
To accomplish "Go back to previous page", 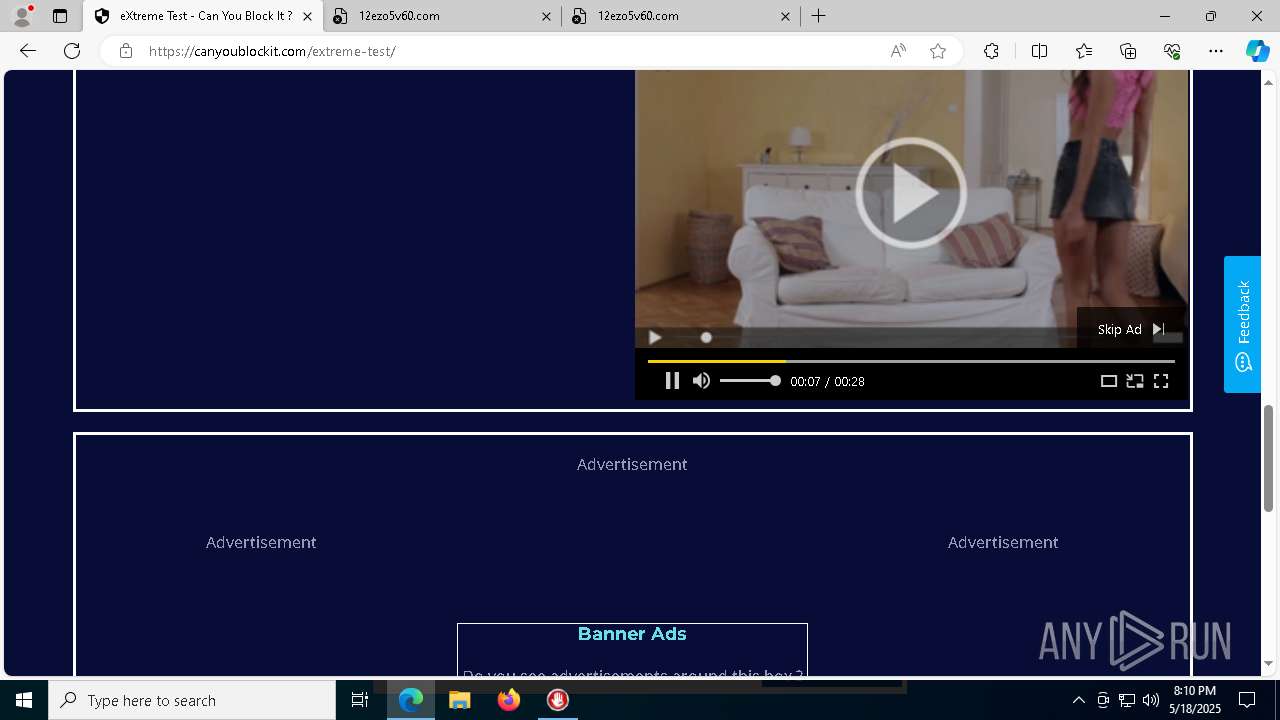I will pyautogui.click(x=28, y=51).
